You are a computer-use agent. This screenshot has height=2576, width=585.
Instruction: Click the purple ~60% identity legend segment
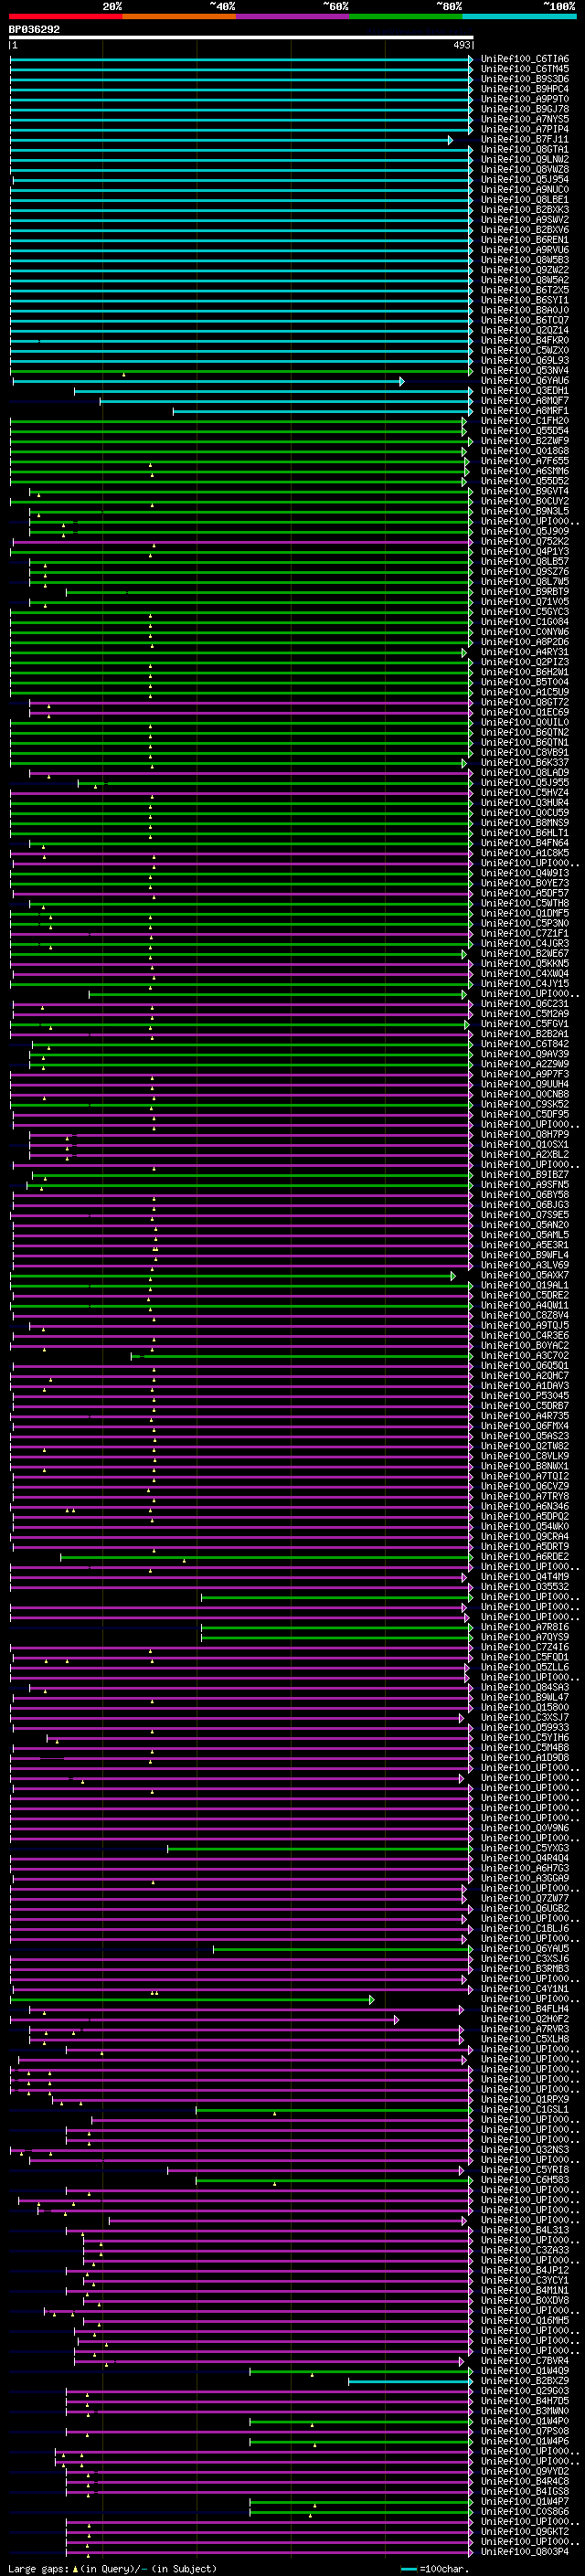[x=293, y=16]
